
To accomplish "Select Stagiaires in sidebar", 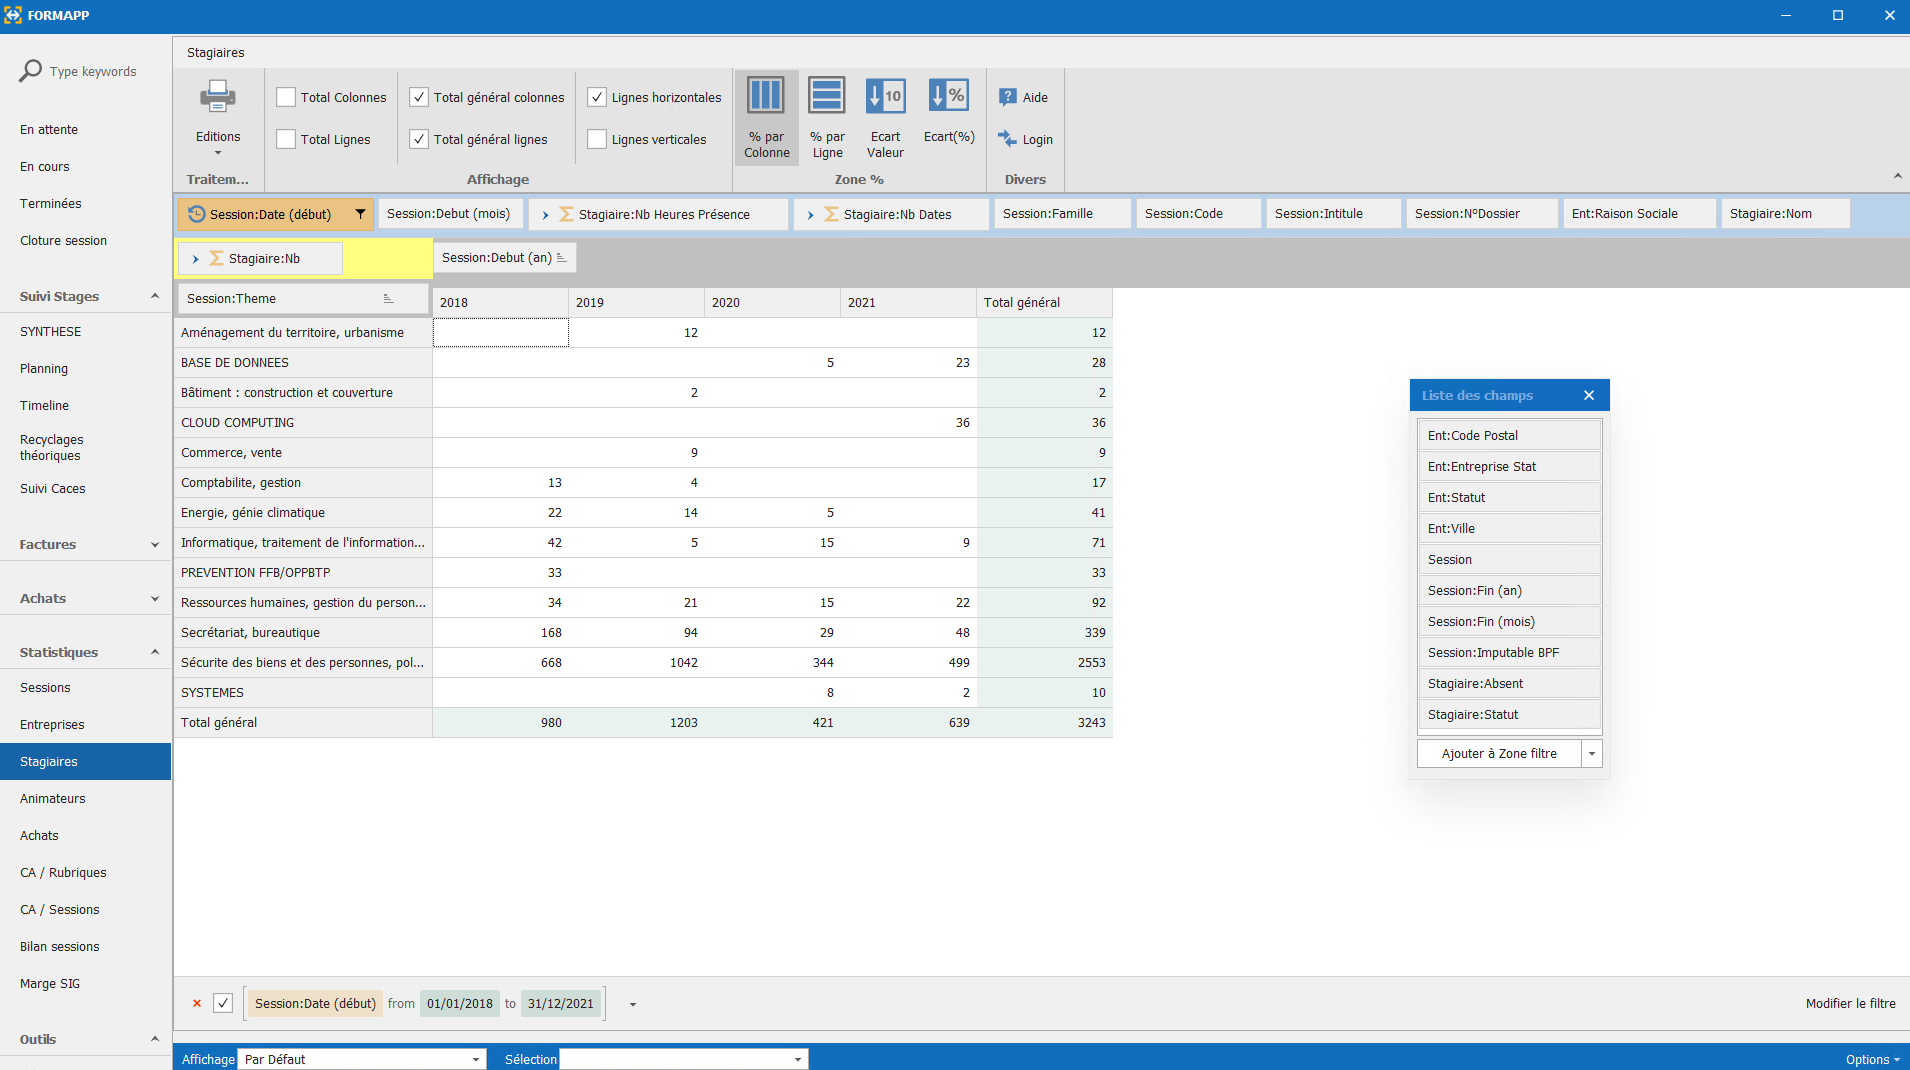I will pyautogui.click(x=86, y=762).
